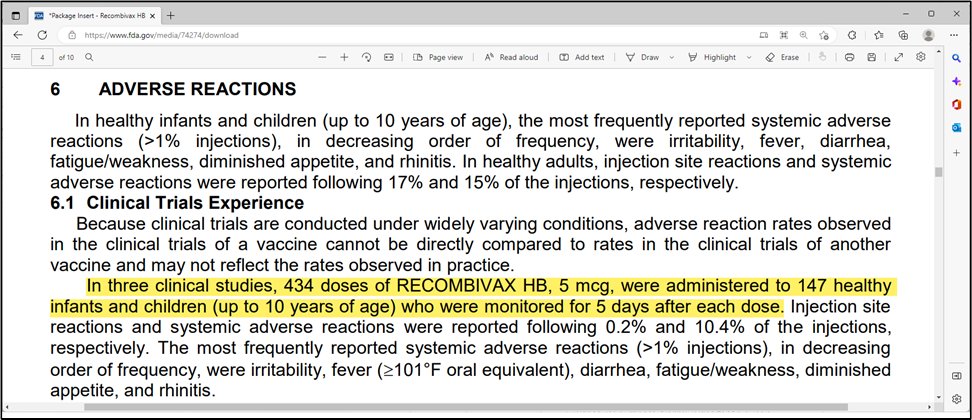Click the page number input field
The image size is (972, 420).
pyautogui.click(x=42, y=58)
